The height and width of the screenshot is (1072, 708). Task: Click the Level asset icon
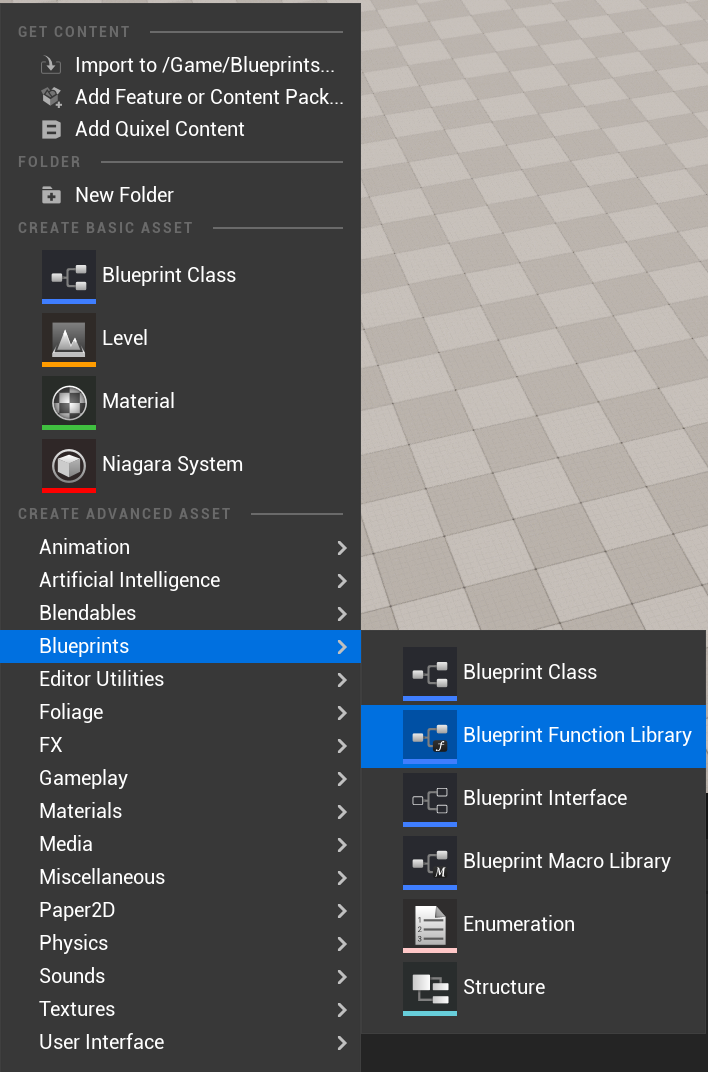pyautogui.click(x=69, y=339)
